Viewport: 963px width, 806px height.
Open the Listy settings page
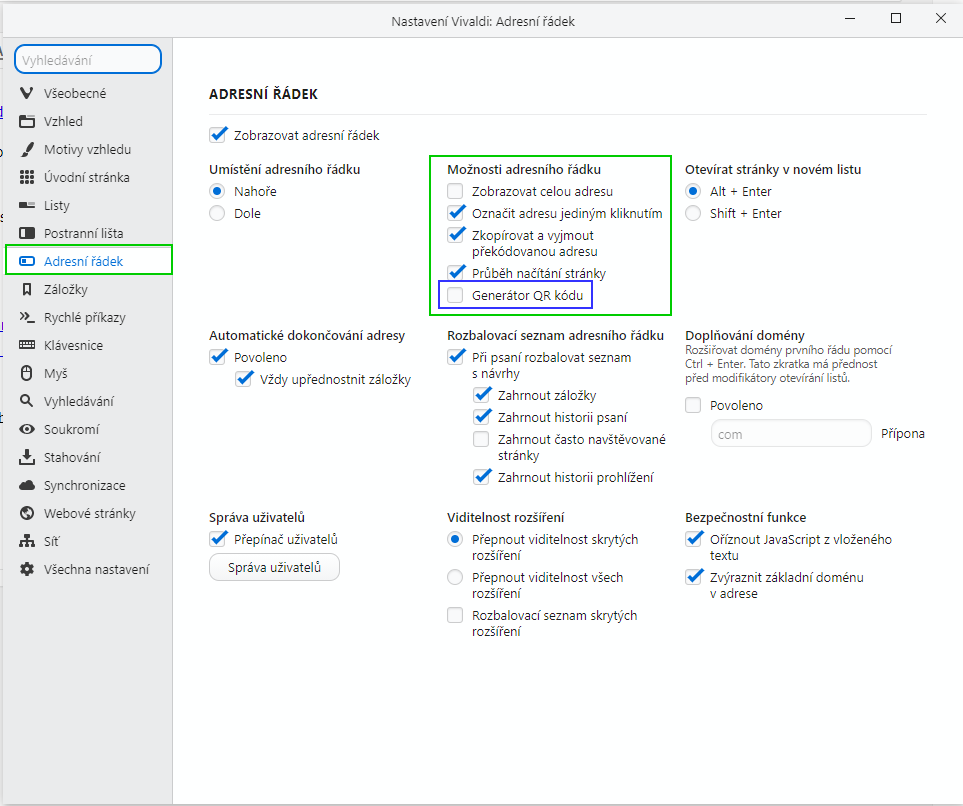click(57, 206)
